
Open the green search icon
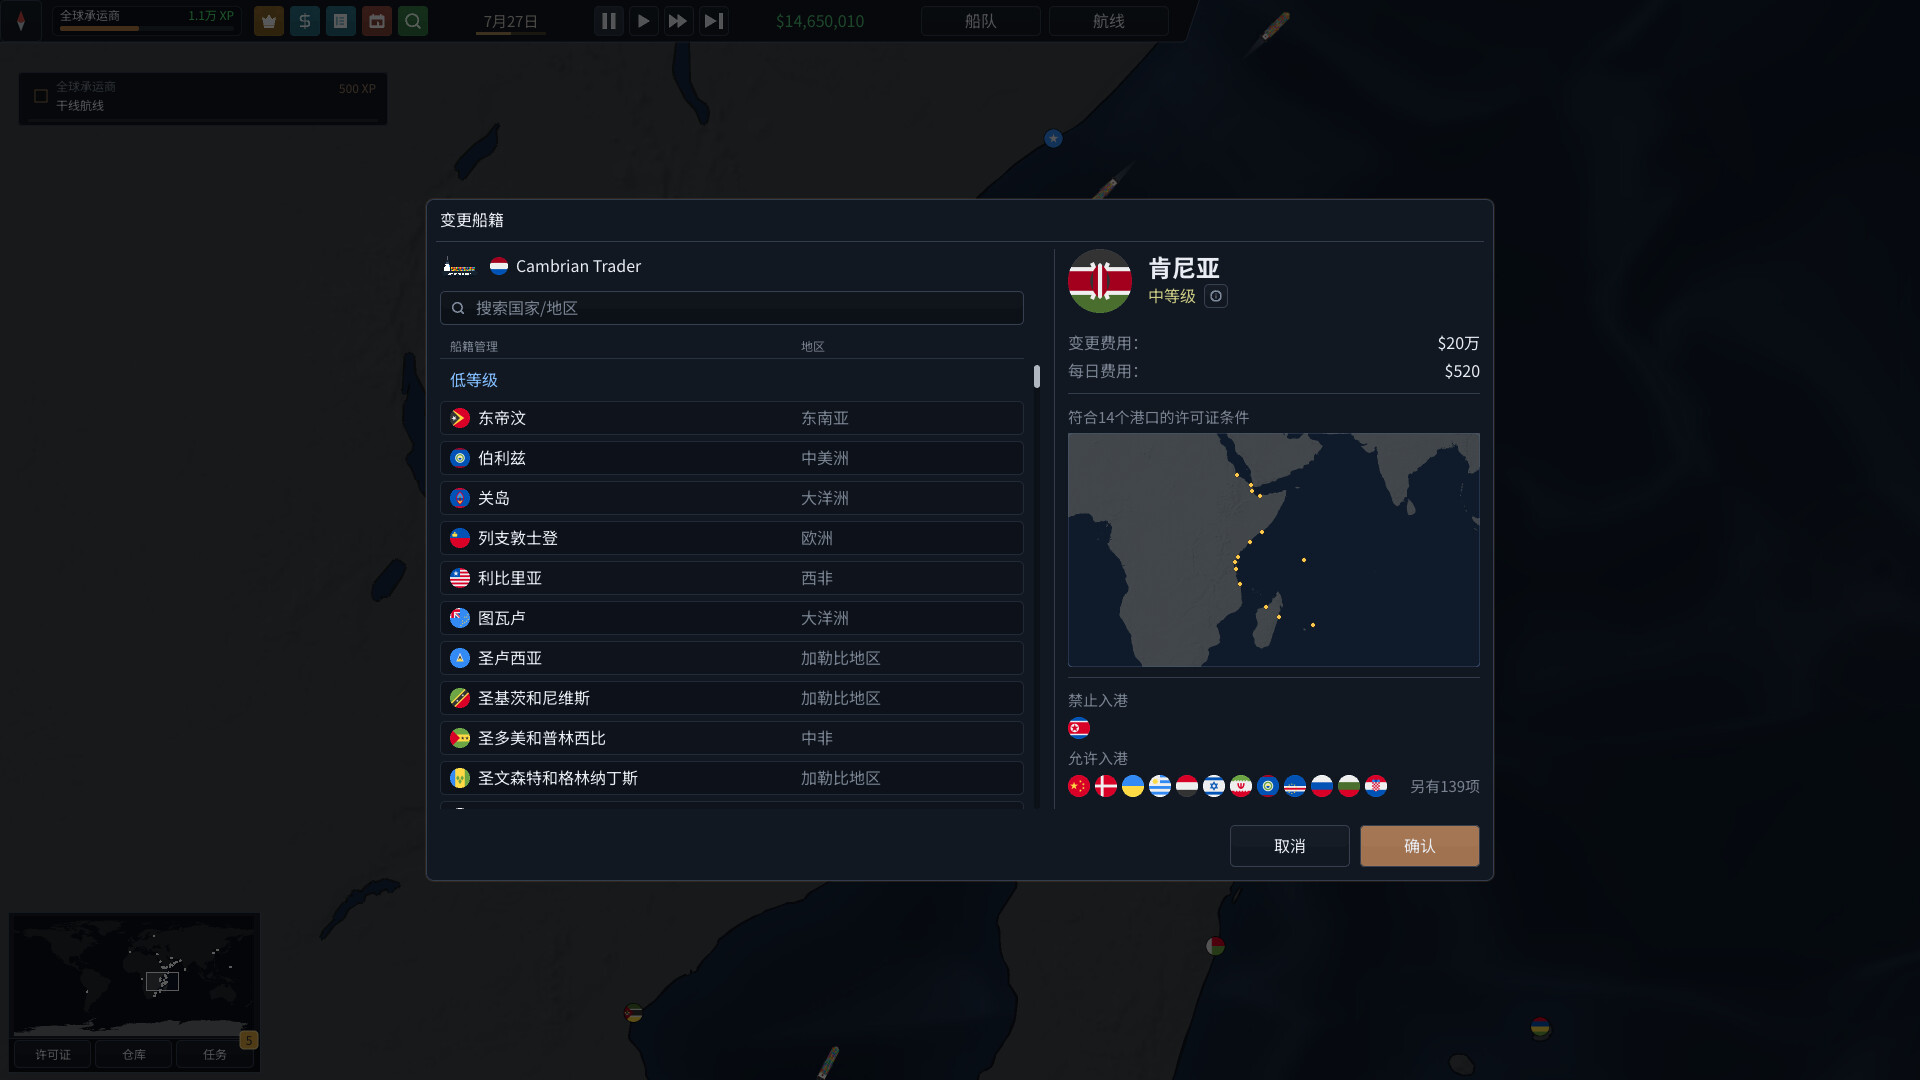pyautogui.click(x=412, y=21)
